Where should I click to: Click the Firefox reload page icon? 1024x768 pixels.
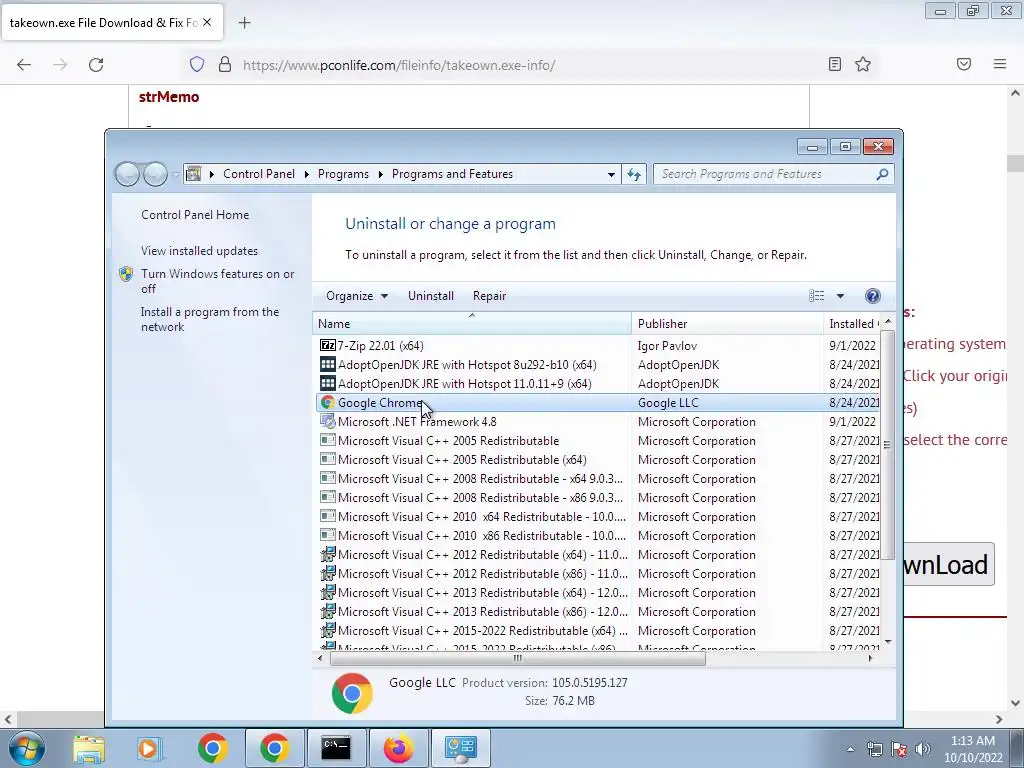pos(96,65)
